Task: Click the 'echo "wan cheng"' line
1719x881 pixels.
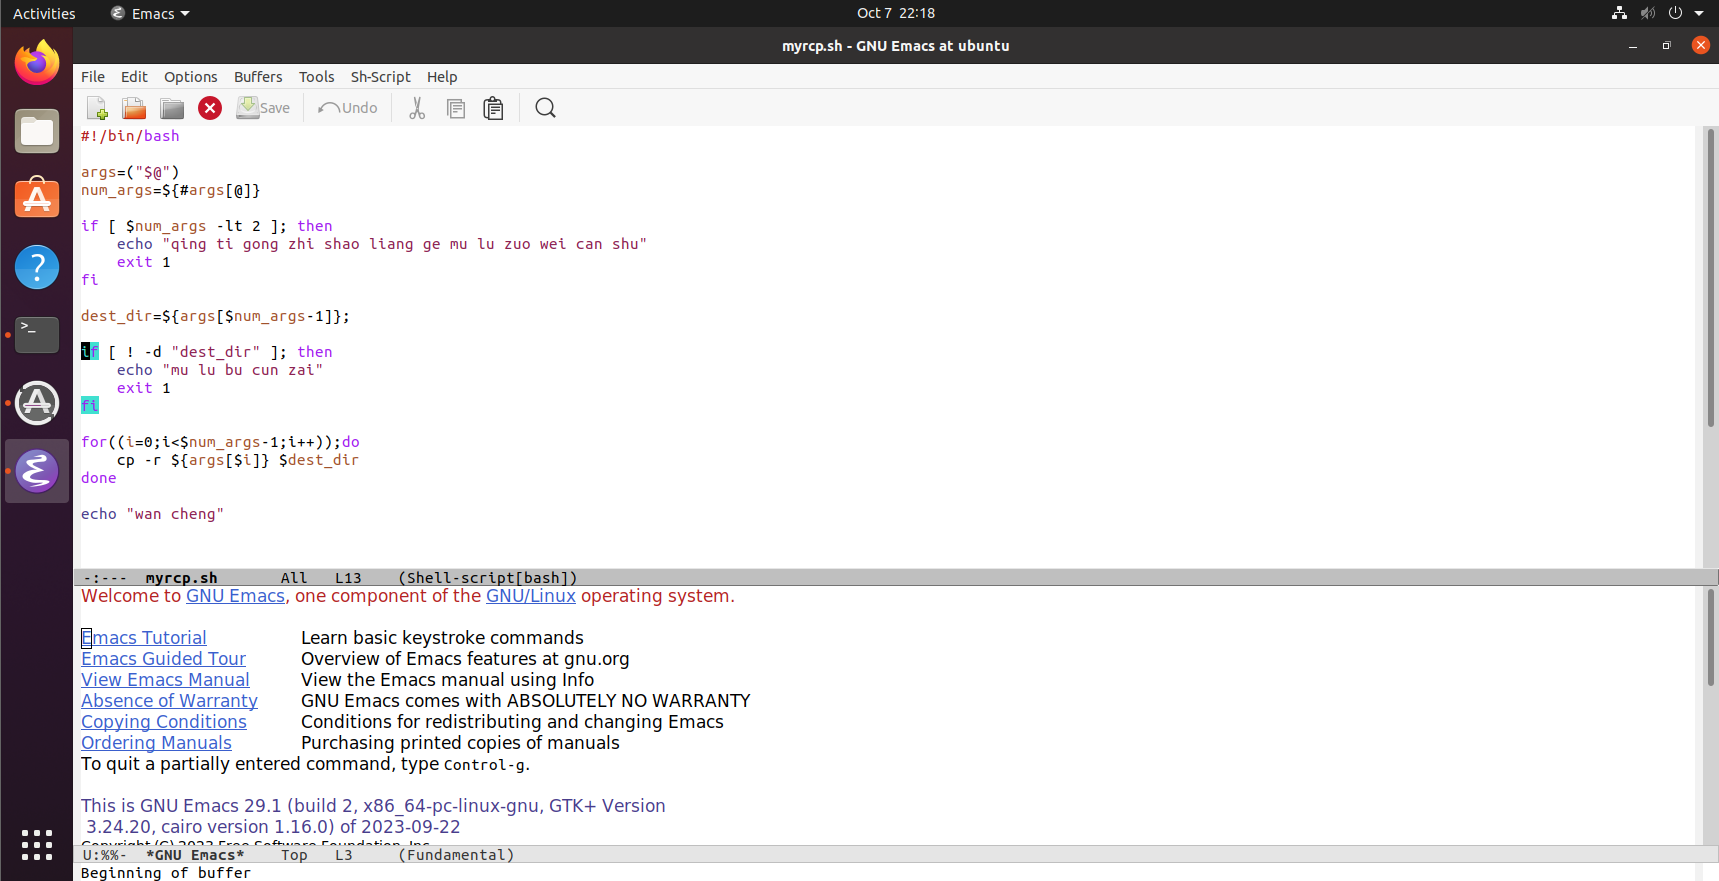Action: pos(152,514)
